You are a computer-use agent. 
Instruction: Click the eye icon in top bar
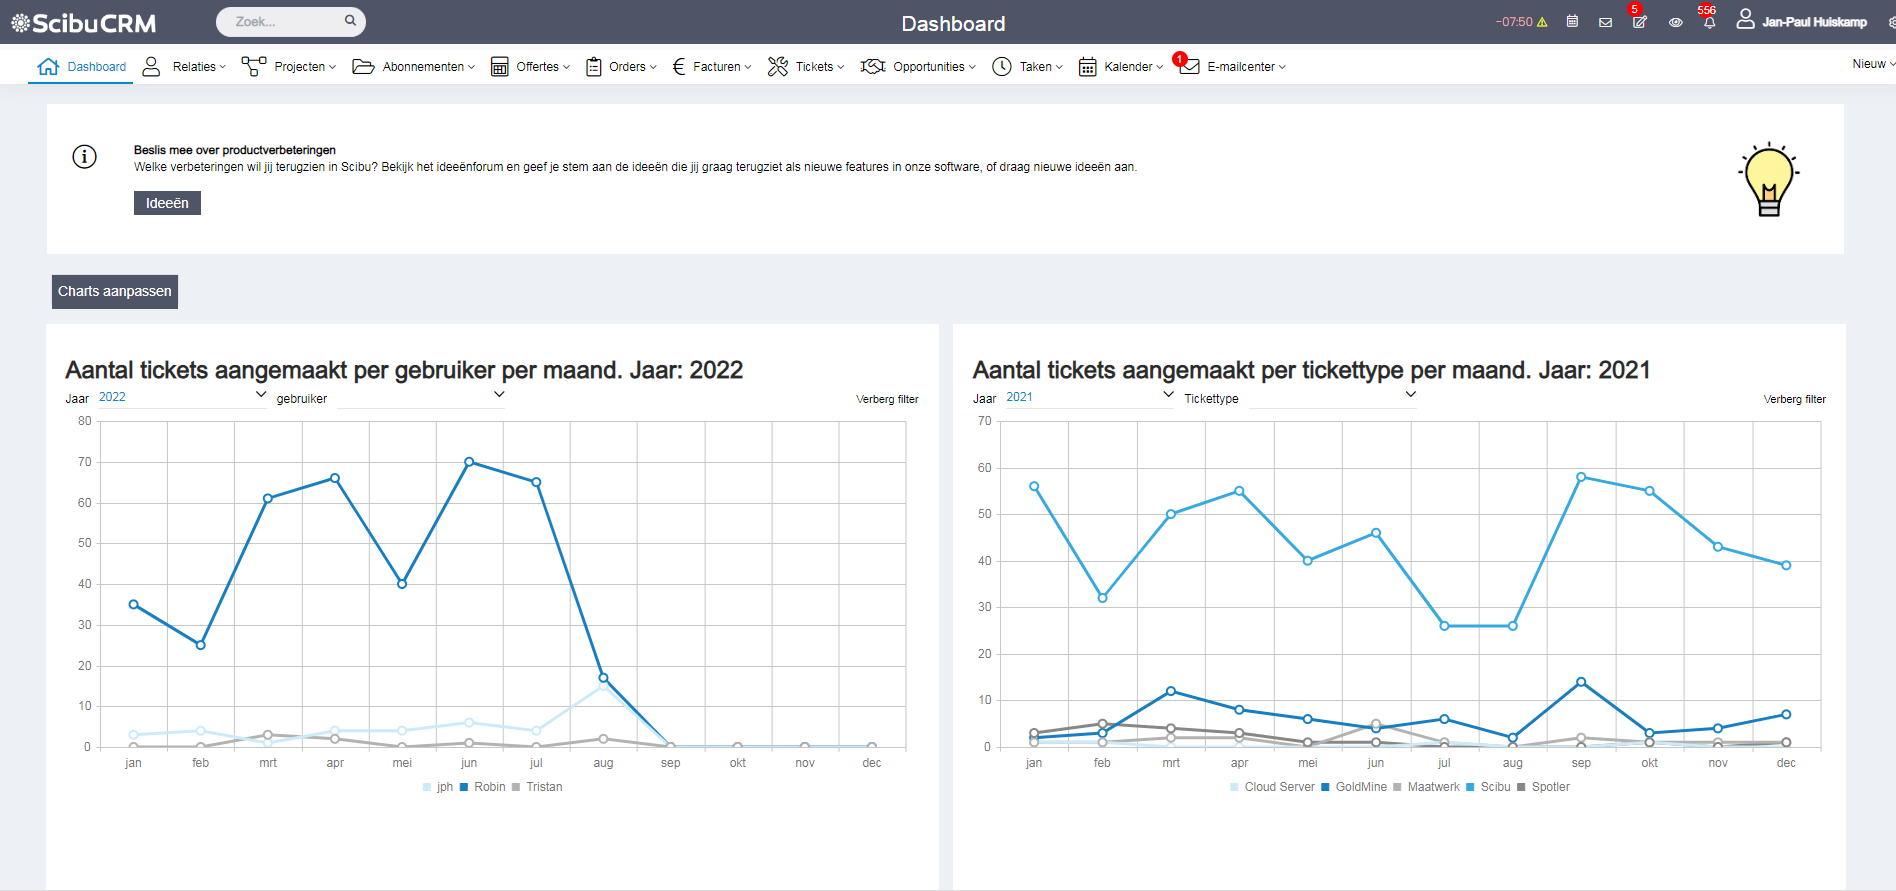pos(1675,22)
